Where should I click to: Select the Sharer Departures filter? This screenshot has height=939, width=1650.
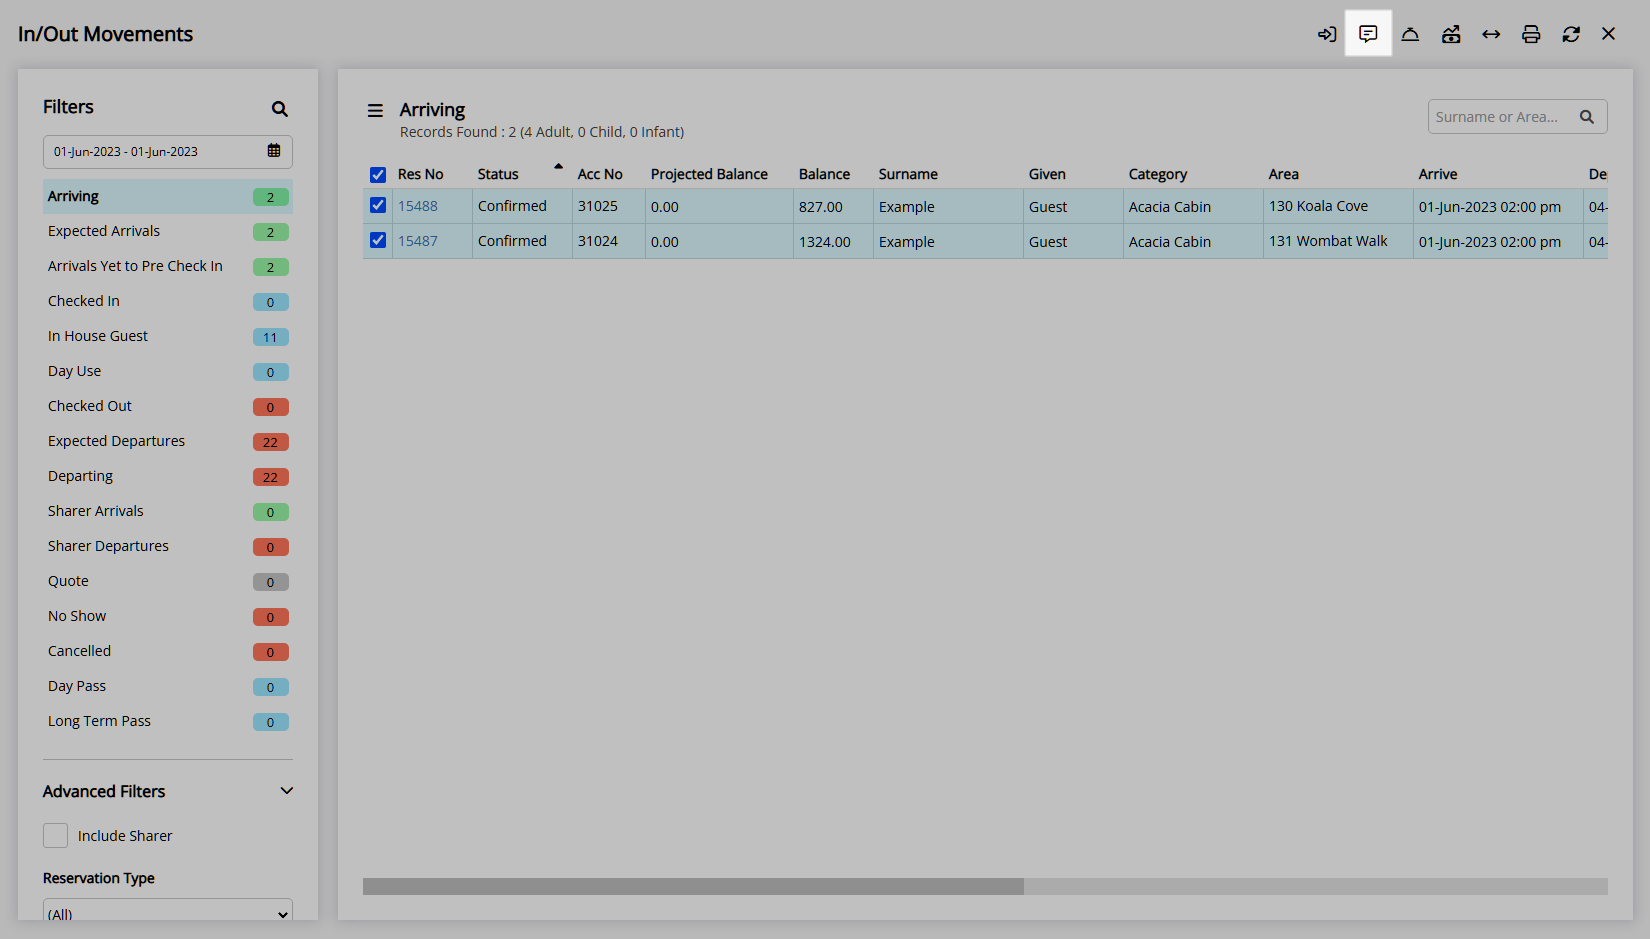168,546
